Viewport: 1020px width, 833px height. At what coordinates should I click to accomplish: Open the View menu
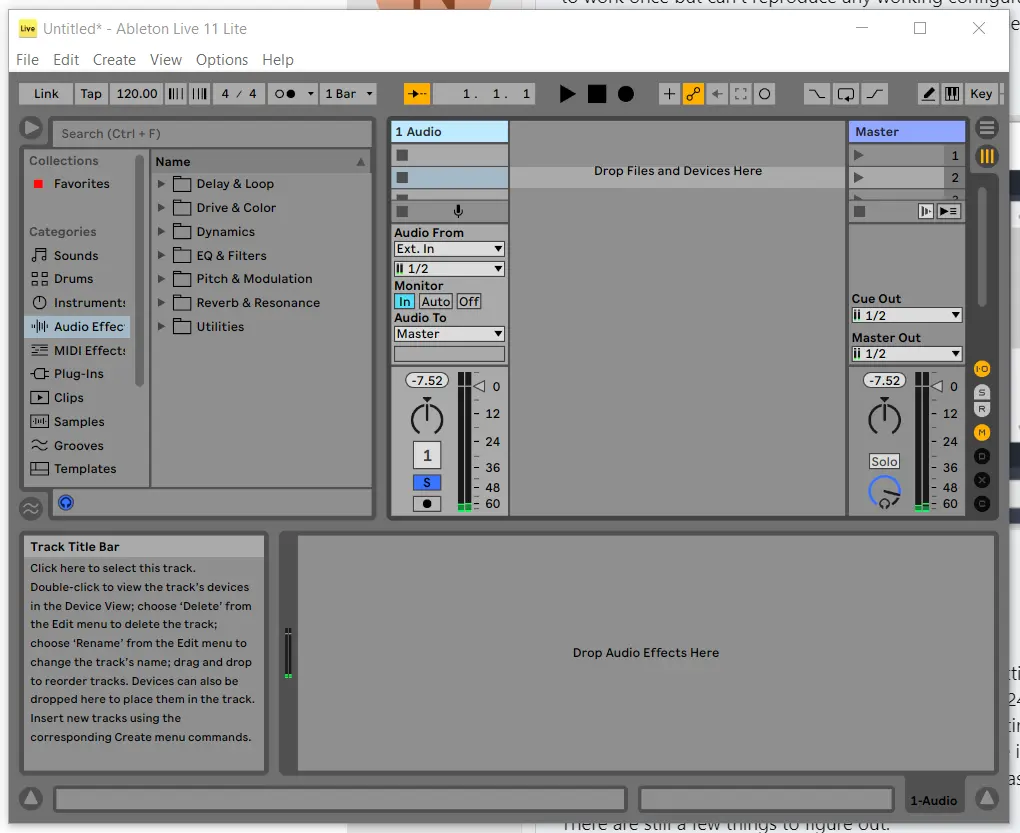pyautogui.click(x=166, y=60)
